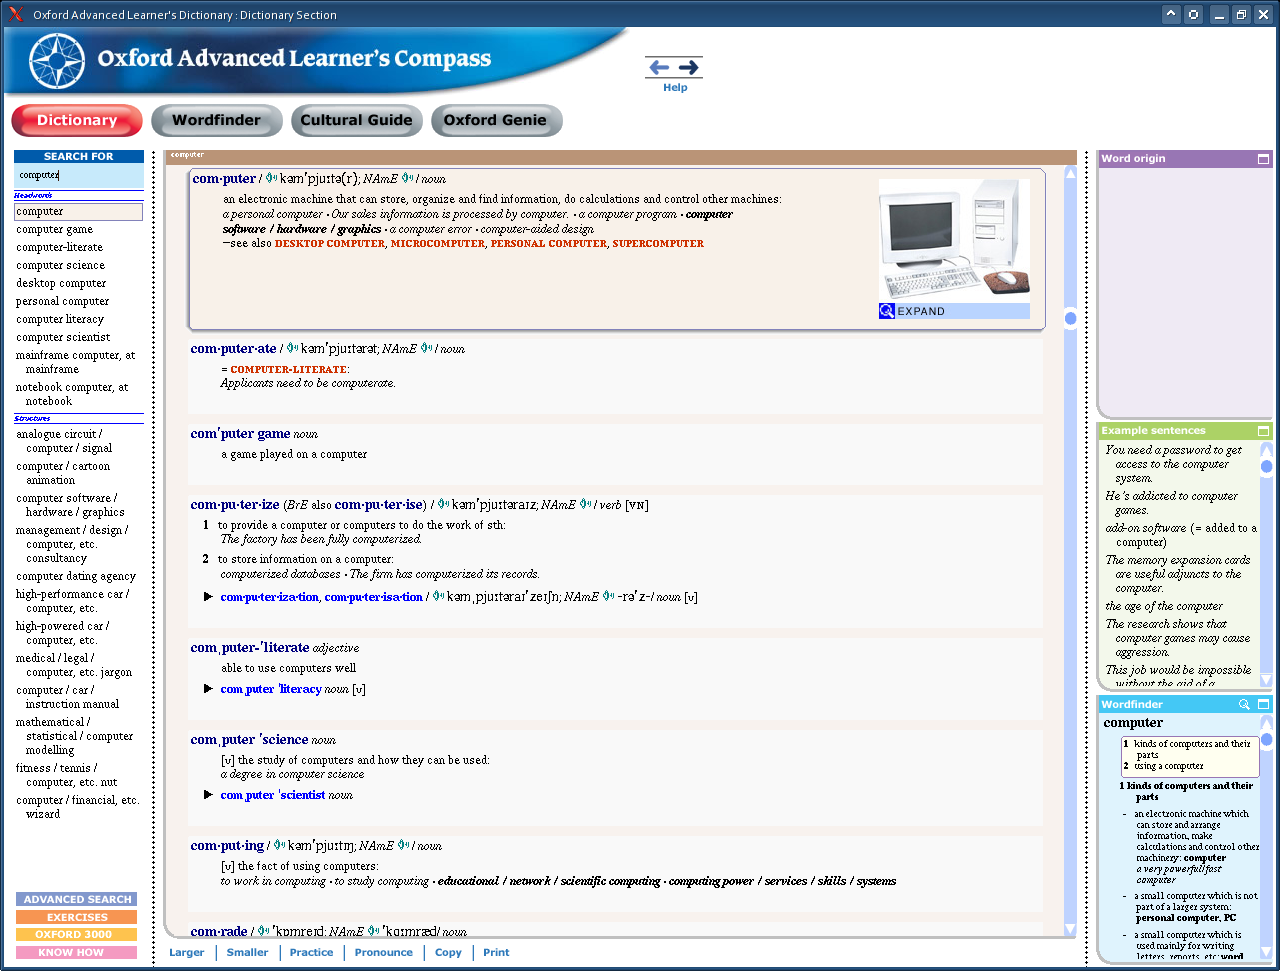Follow the MICROCOMPUTER cross-reference
The image size is (1280, 971).
(x=437, y=243)
